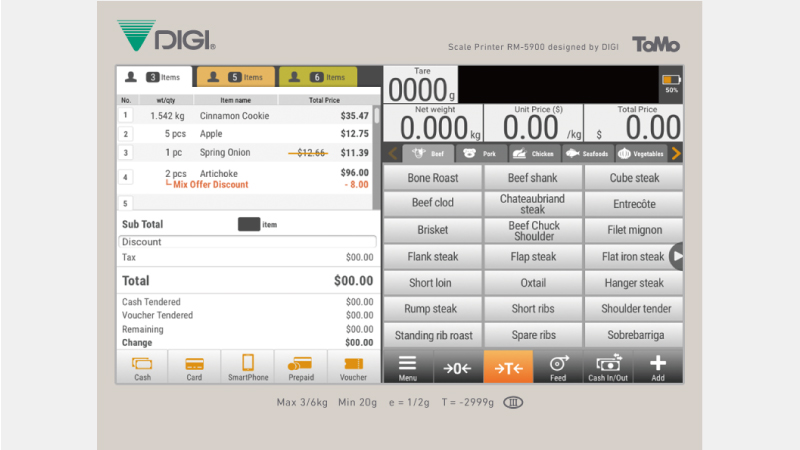Select Cash payment method
The image size is (800, 450).
(x=142, y=367)
